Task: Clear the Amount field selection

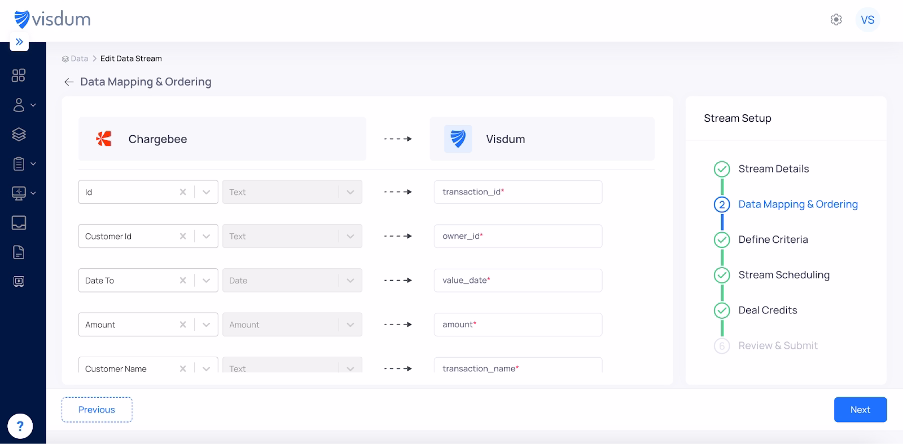Action: click(183, 325)
